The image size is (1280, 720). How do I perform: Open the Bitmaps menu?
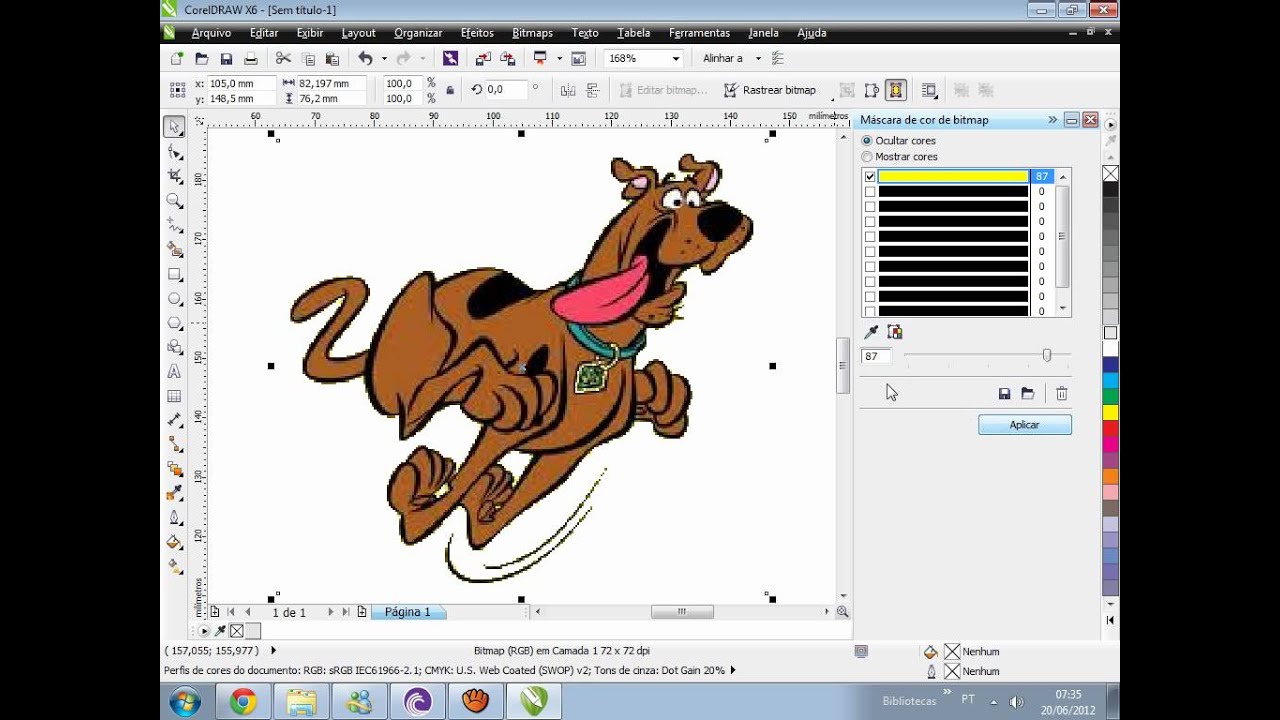point(532,33)
